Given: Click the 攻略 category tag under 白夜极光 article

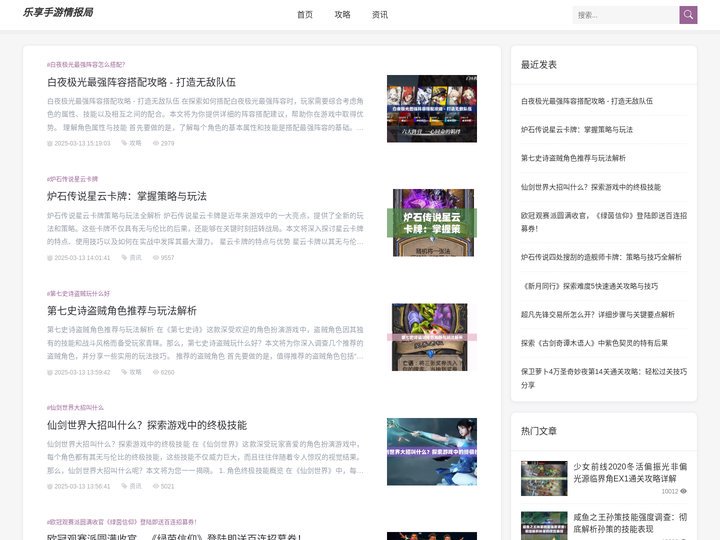Looking at the screenshot, I should click(135, 143).
